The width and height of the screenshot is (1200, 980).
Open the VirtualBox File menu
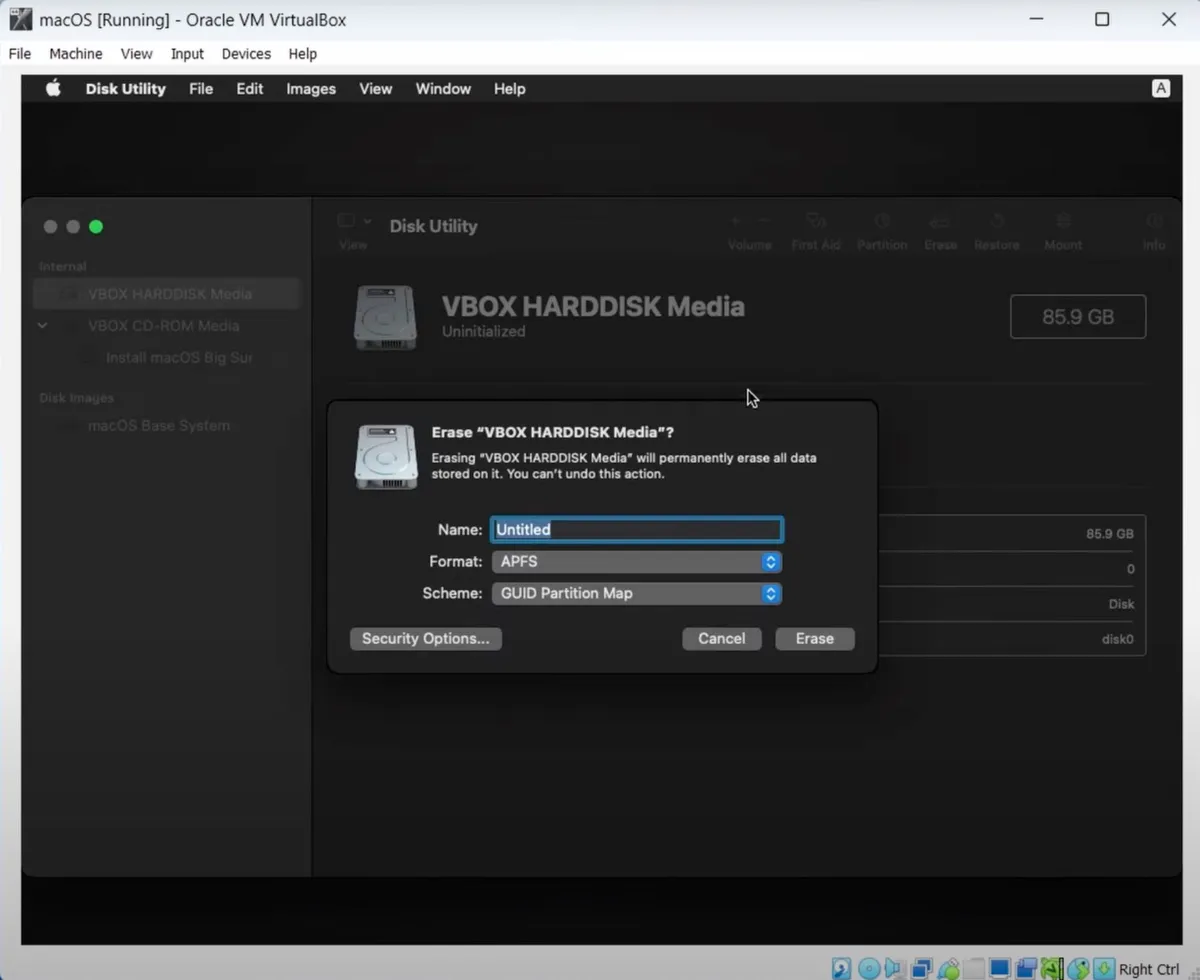pyautogui.click(x=20, y=54)
